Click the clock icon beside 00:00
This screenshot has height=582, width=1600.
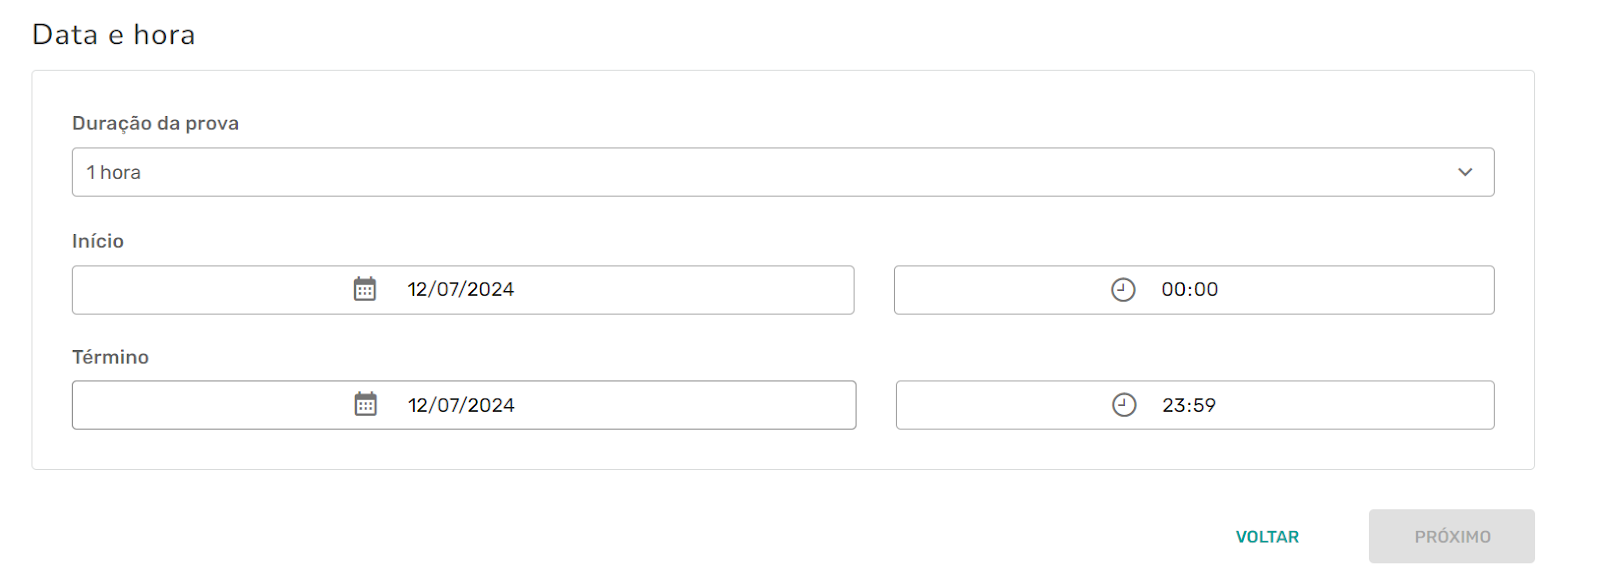pos(1123,290)
